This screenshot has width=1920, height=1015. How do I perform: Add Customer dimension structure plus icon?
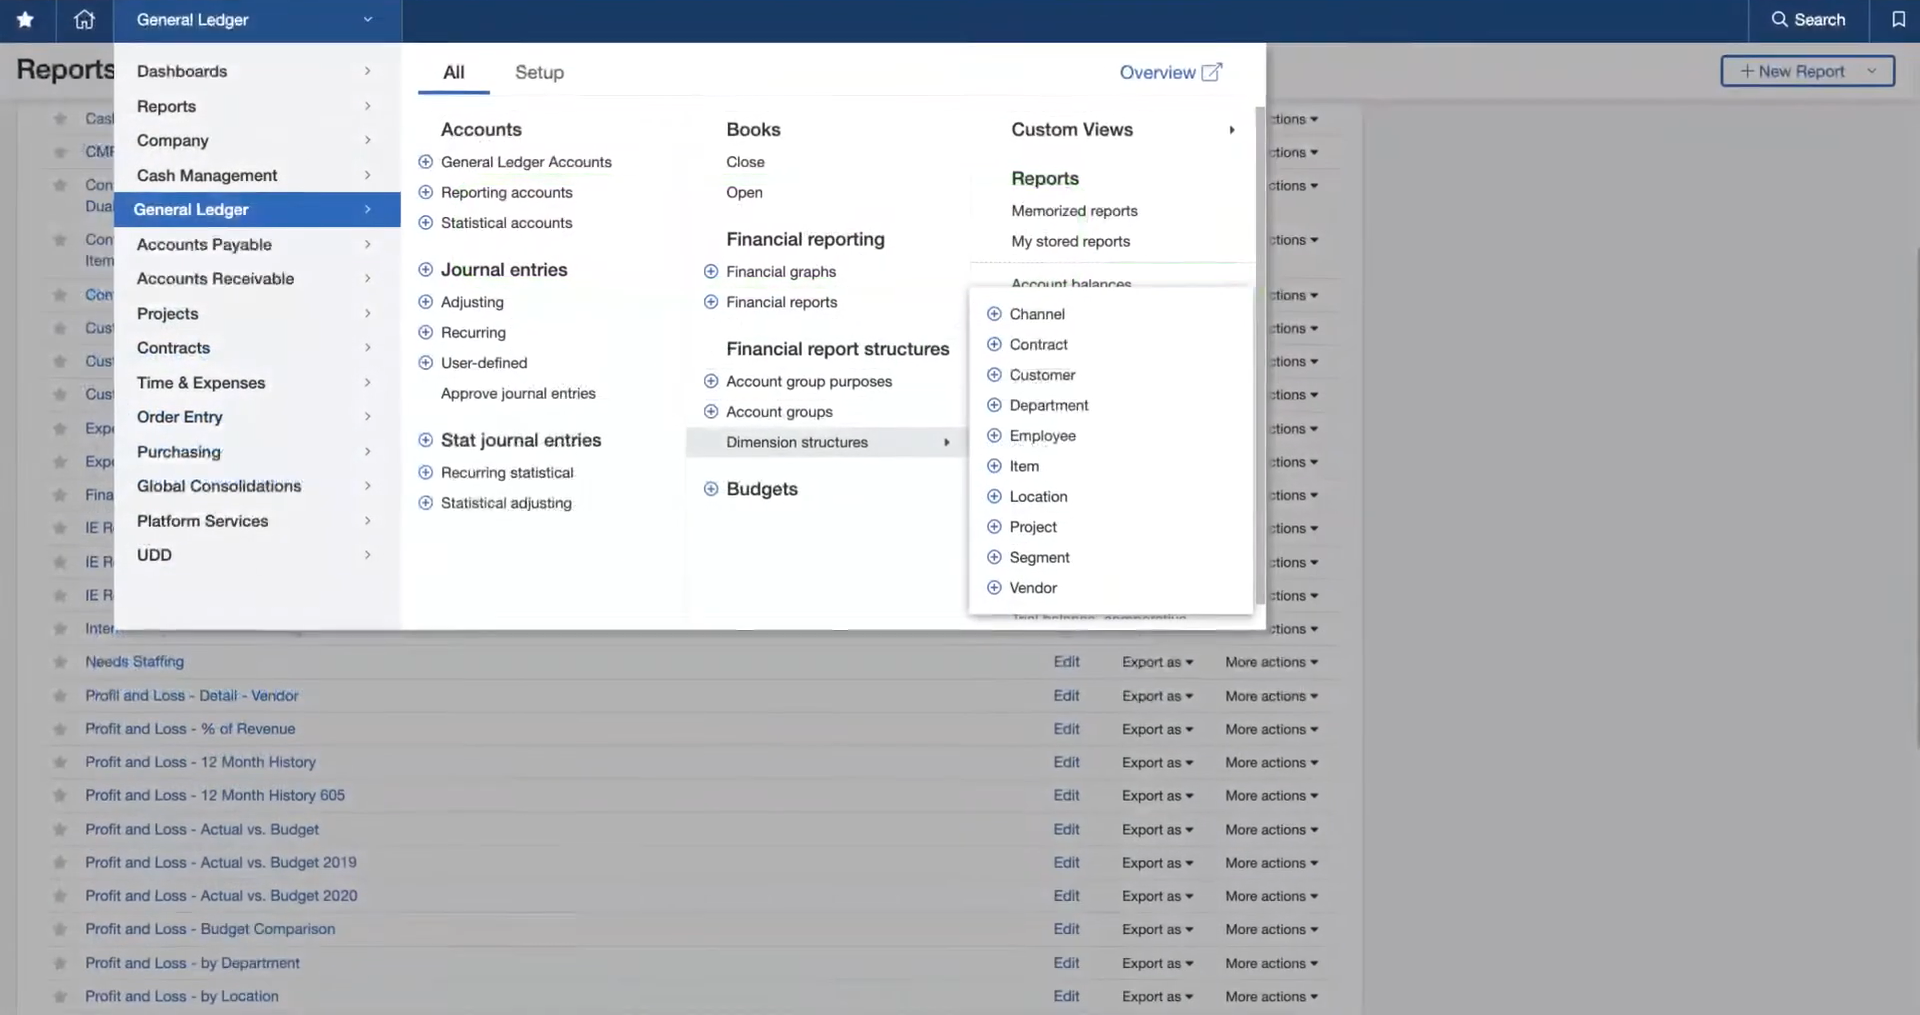994,375
